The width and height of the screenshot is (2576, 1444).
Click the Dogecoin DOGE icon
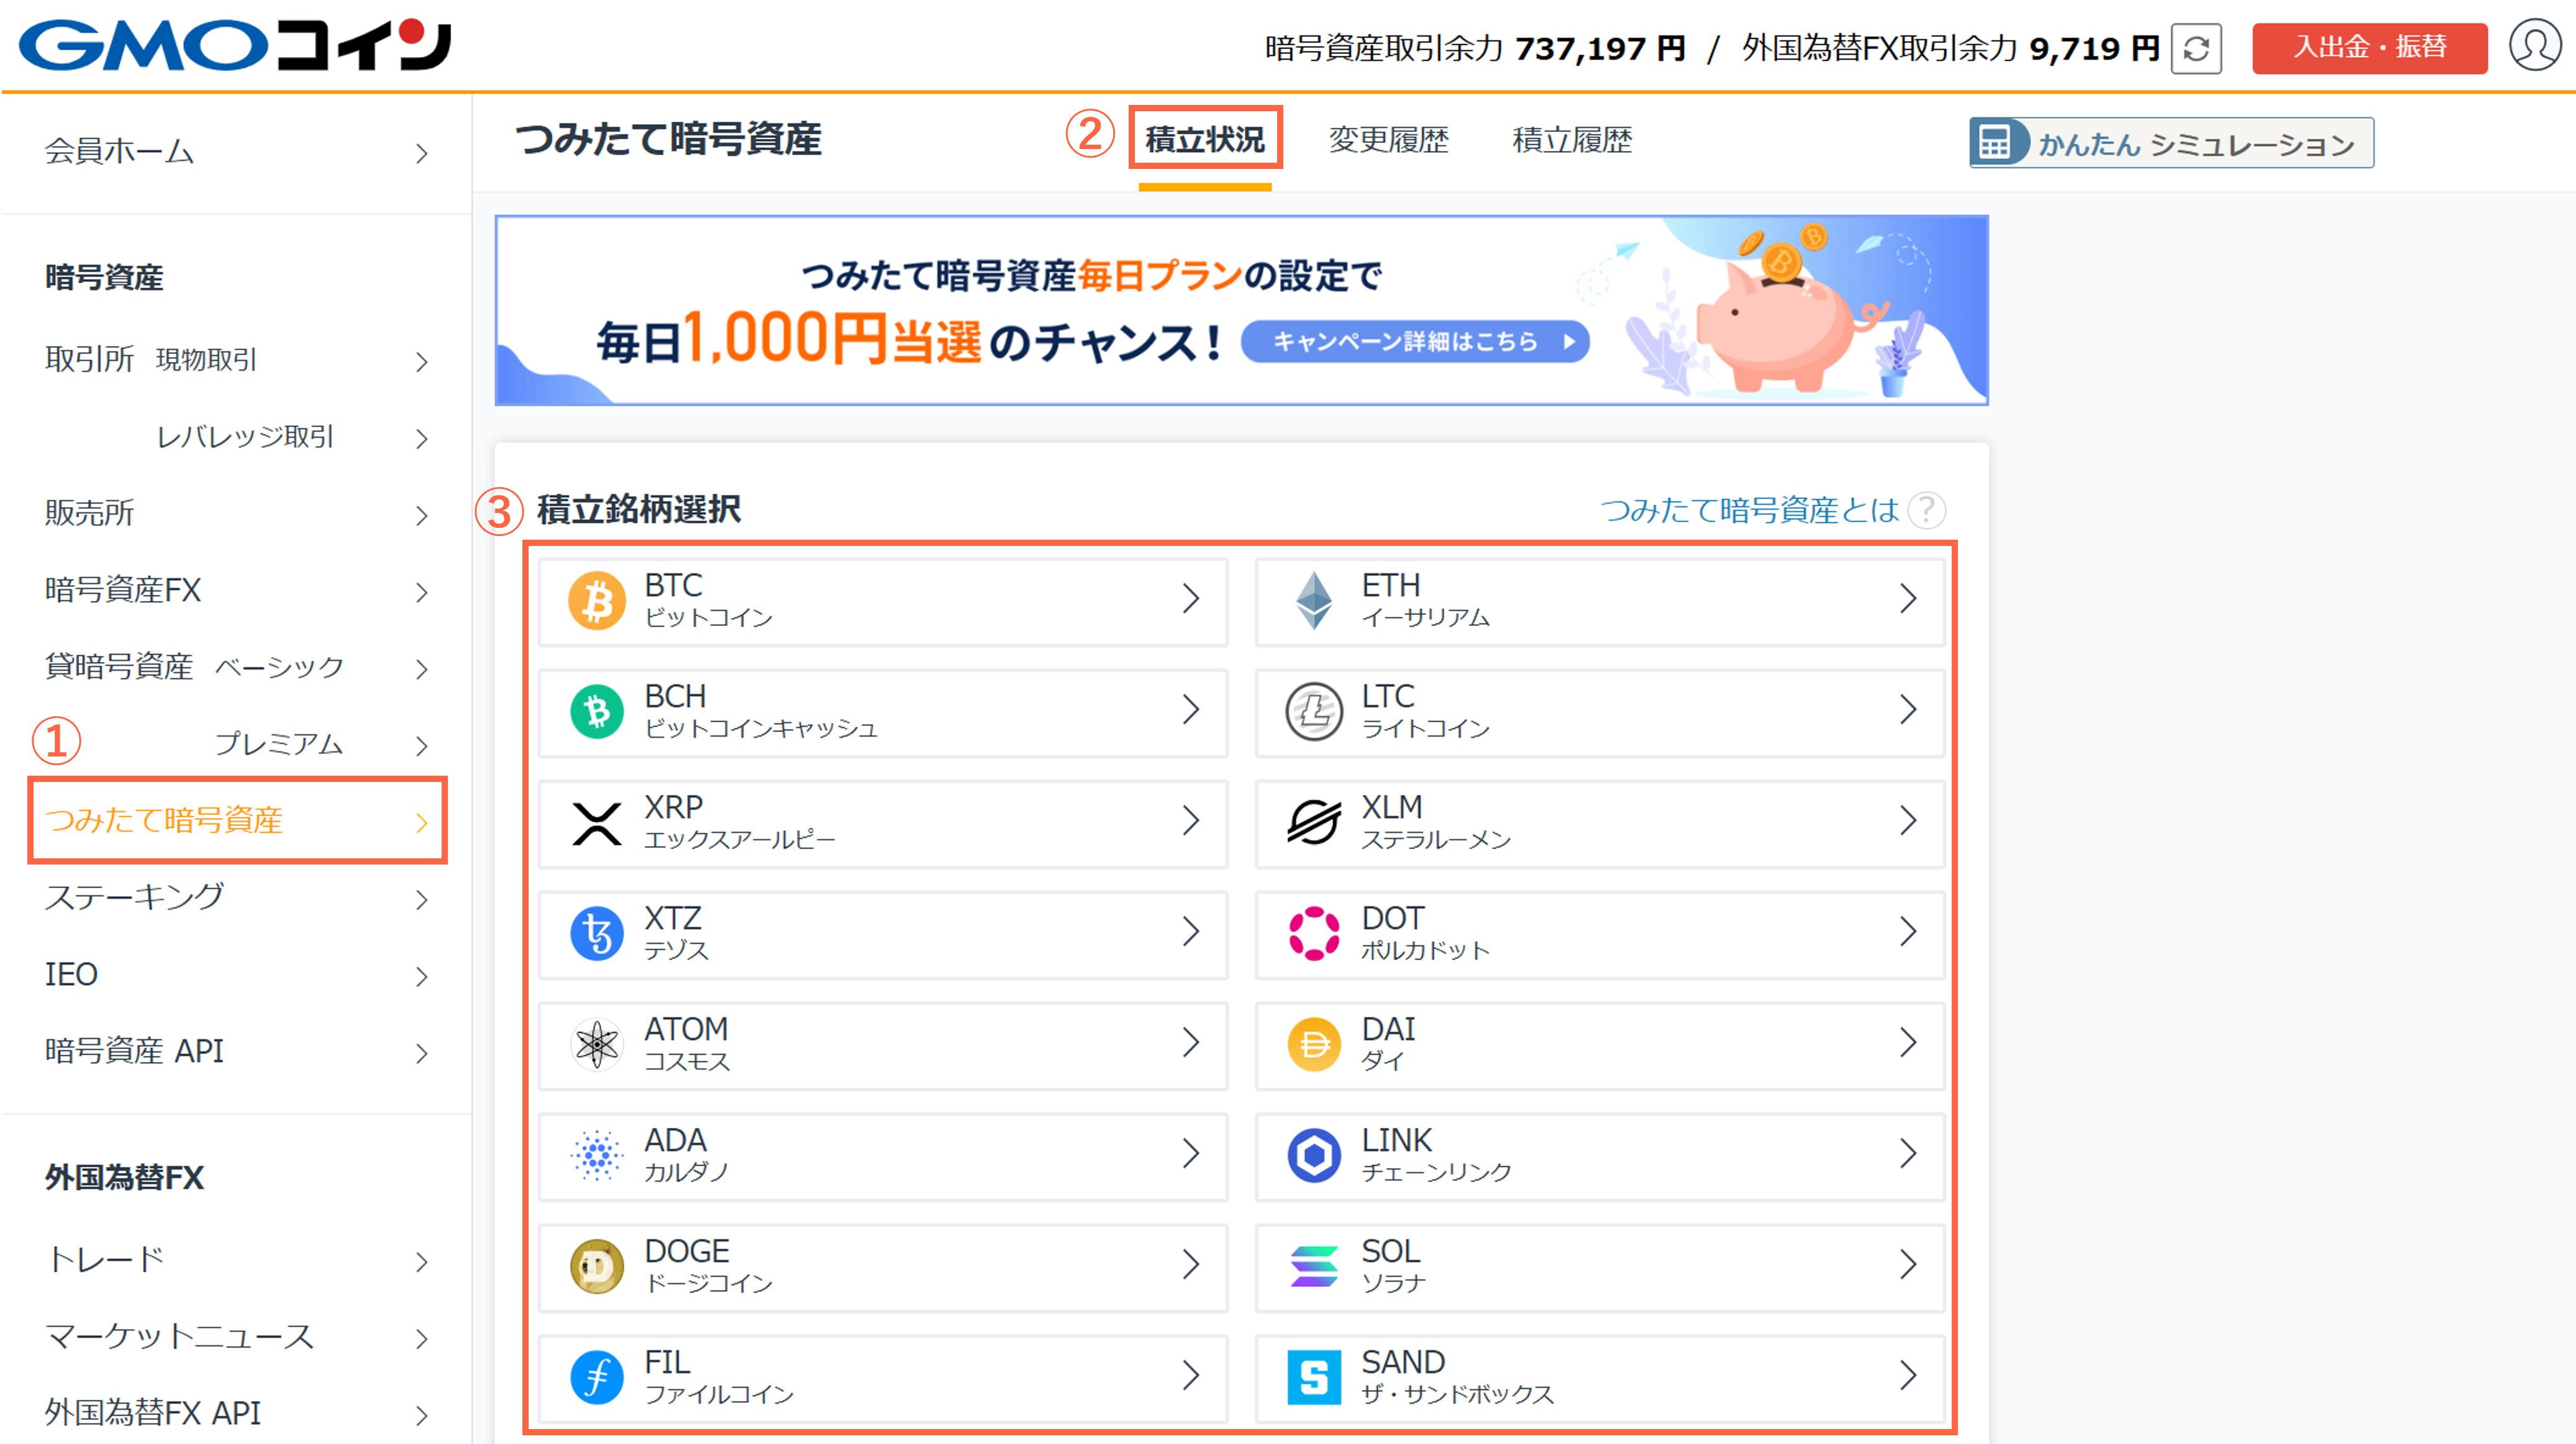point(597,1266)
